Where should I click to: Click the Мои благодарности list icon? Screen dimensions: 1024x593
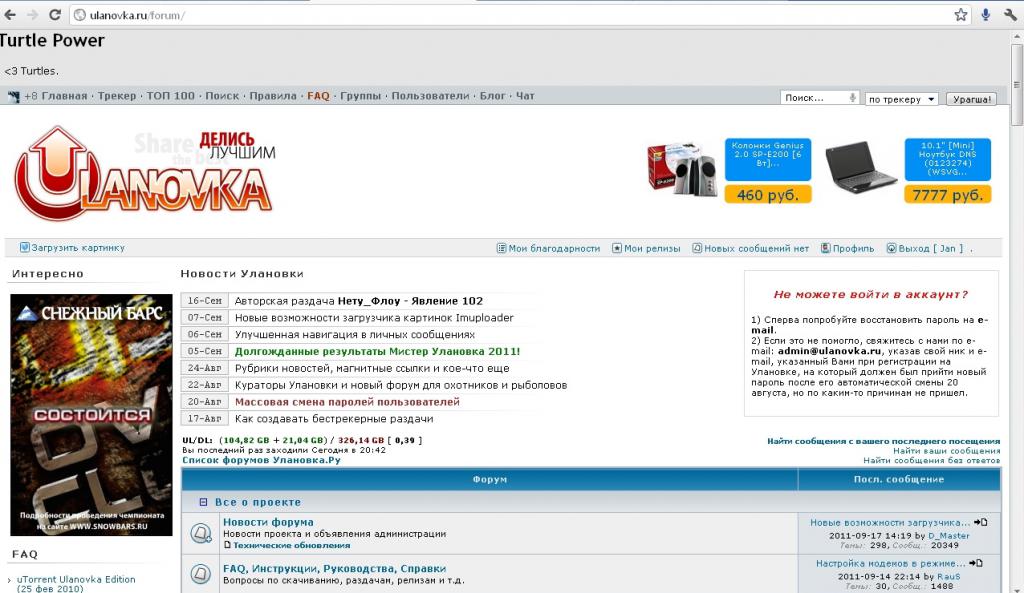502,248
